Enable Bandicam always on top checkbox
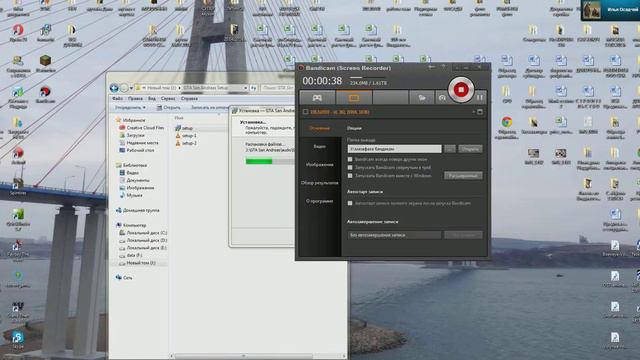The width and height of the screenshot is (640, 360). pyautogui.click(x=350, y=159)
